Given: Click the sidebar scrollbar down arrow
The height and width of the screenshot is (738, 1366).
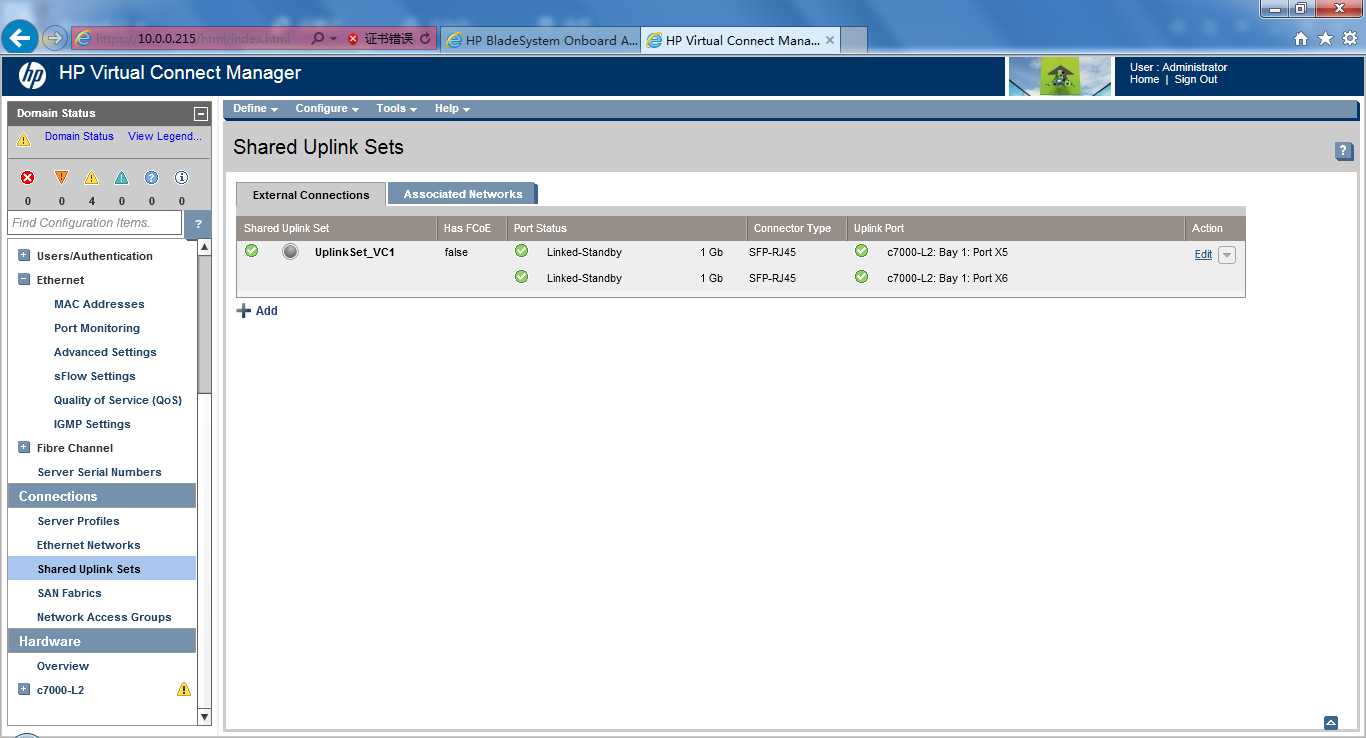Looking at the screenshot, I should 205,716.
